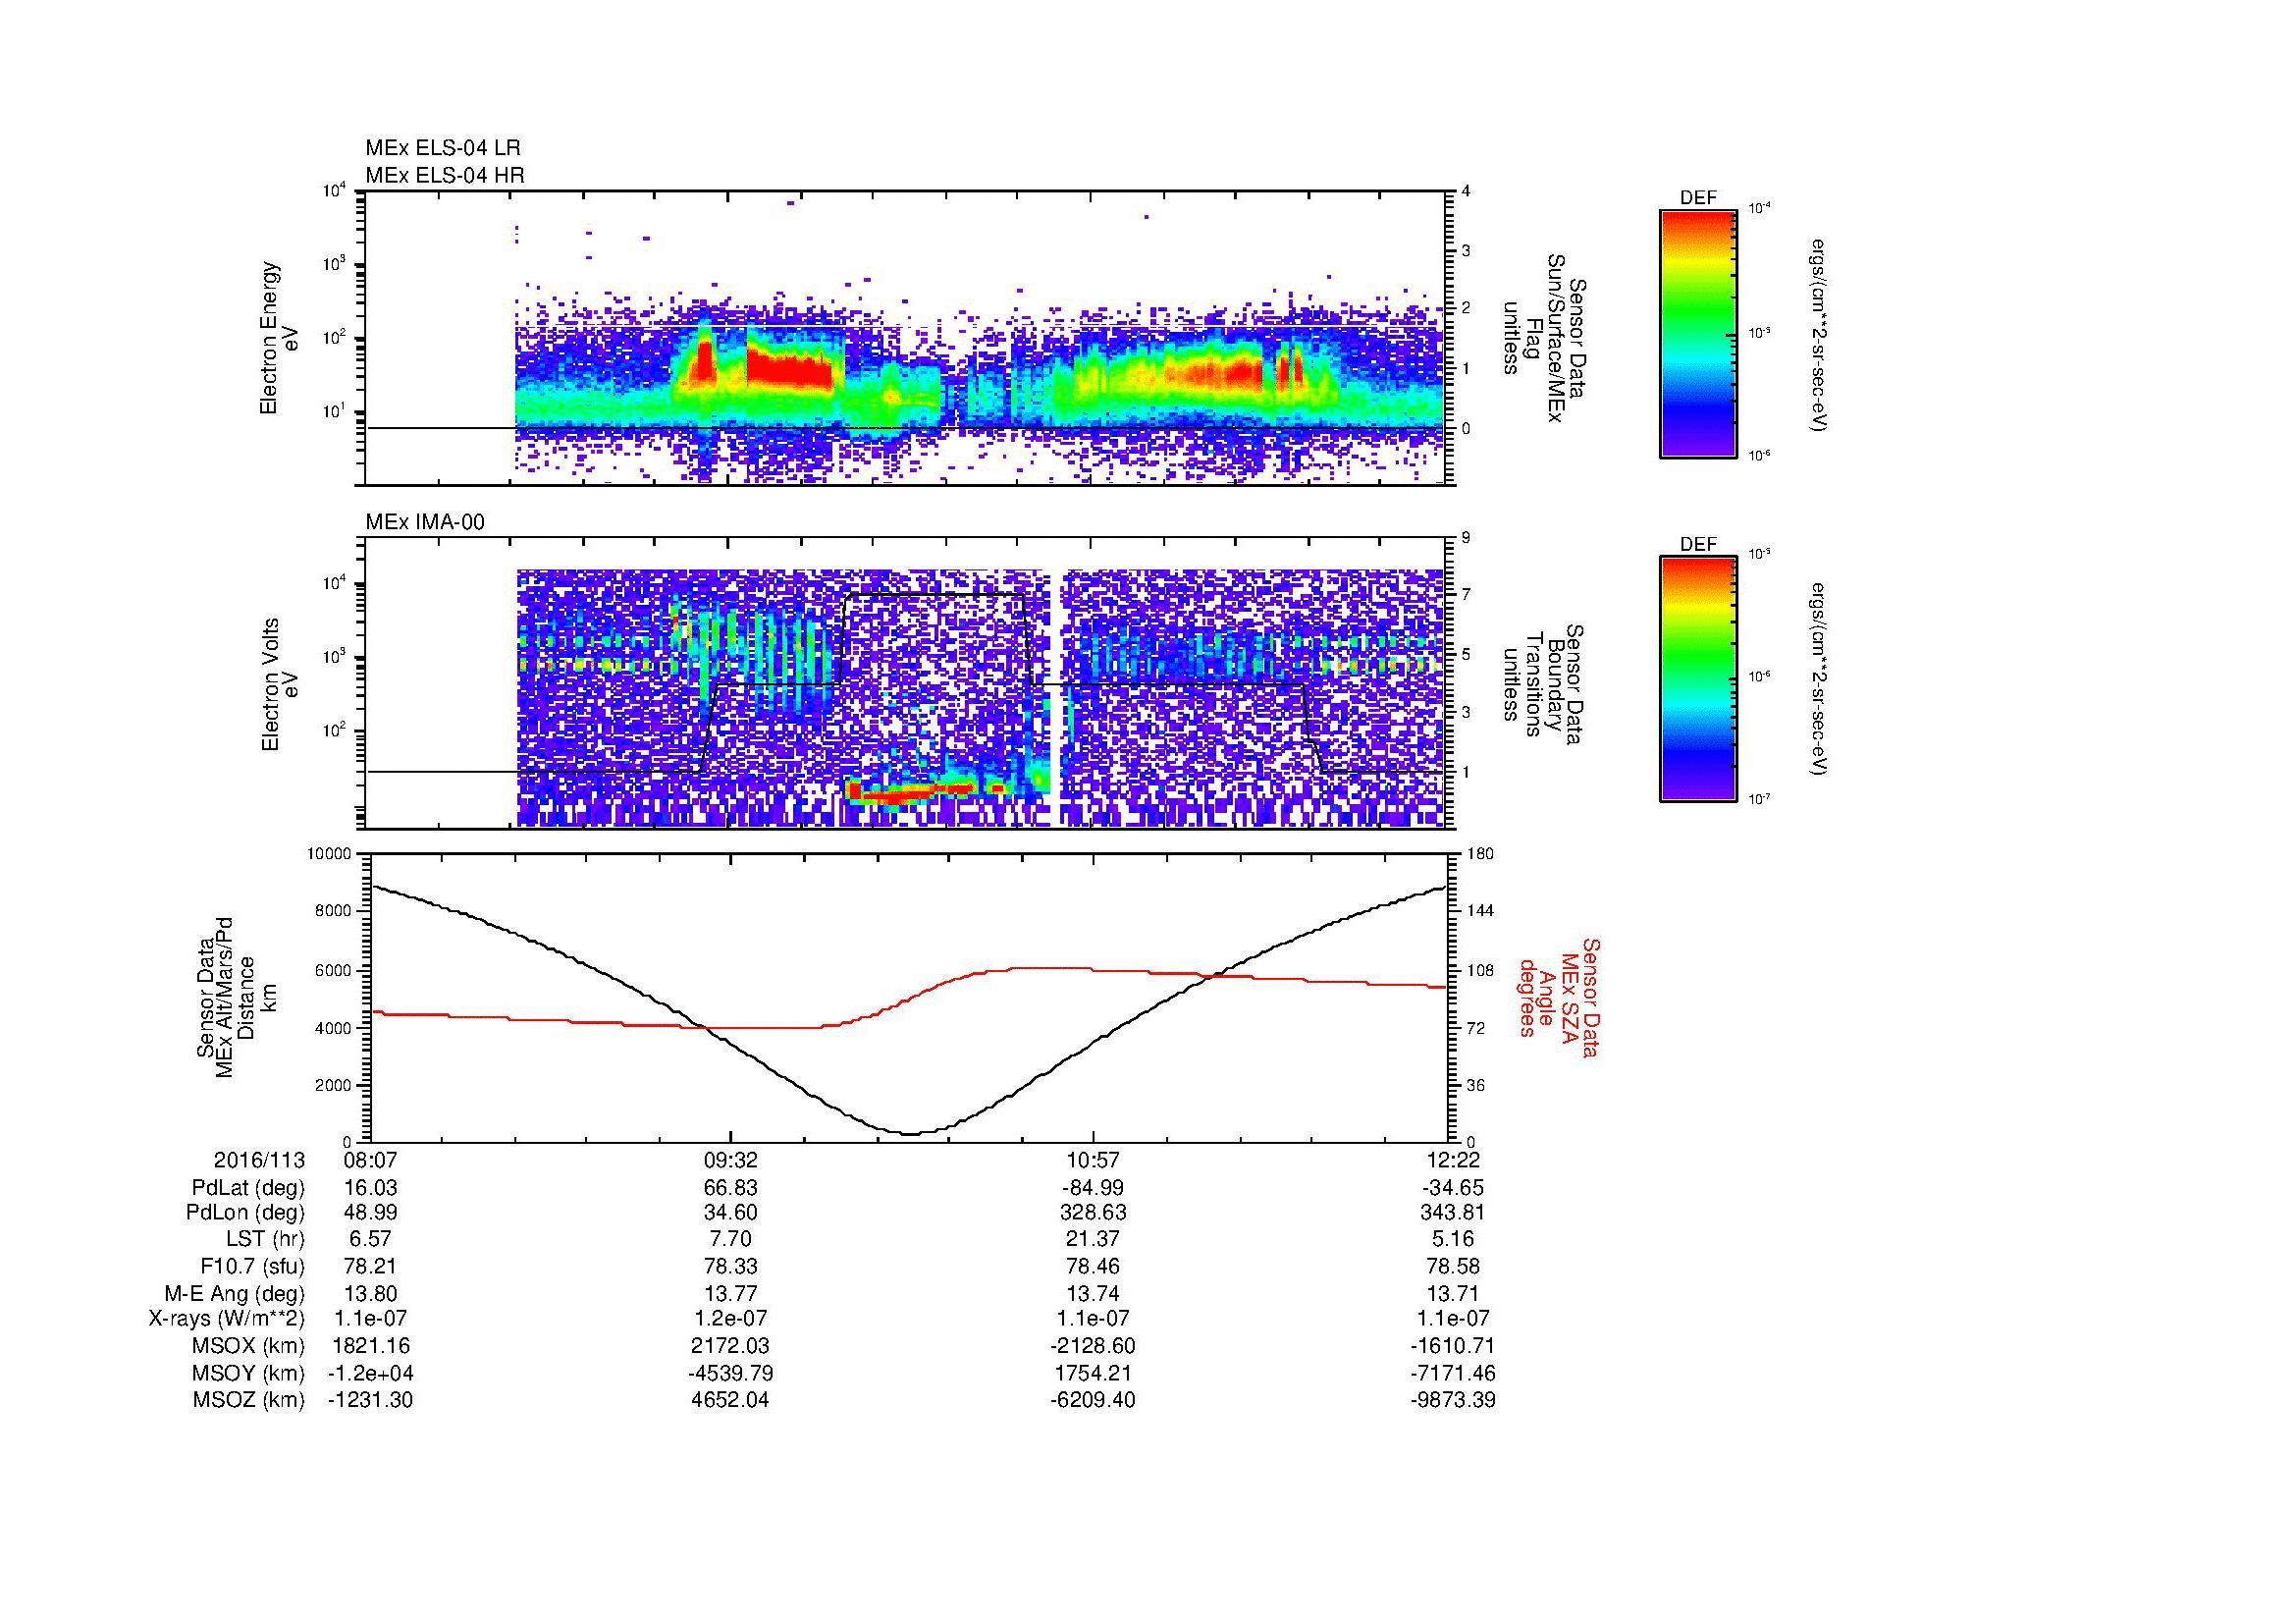Click the IMA ion spectrogram plot
This screenshot has height=1623, width=2296.
coord(907,684)
